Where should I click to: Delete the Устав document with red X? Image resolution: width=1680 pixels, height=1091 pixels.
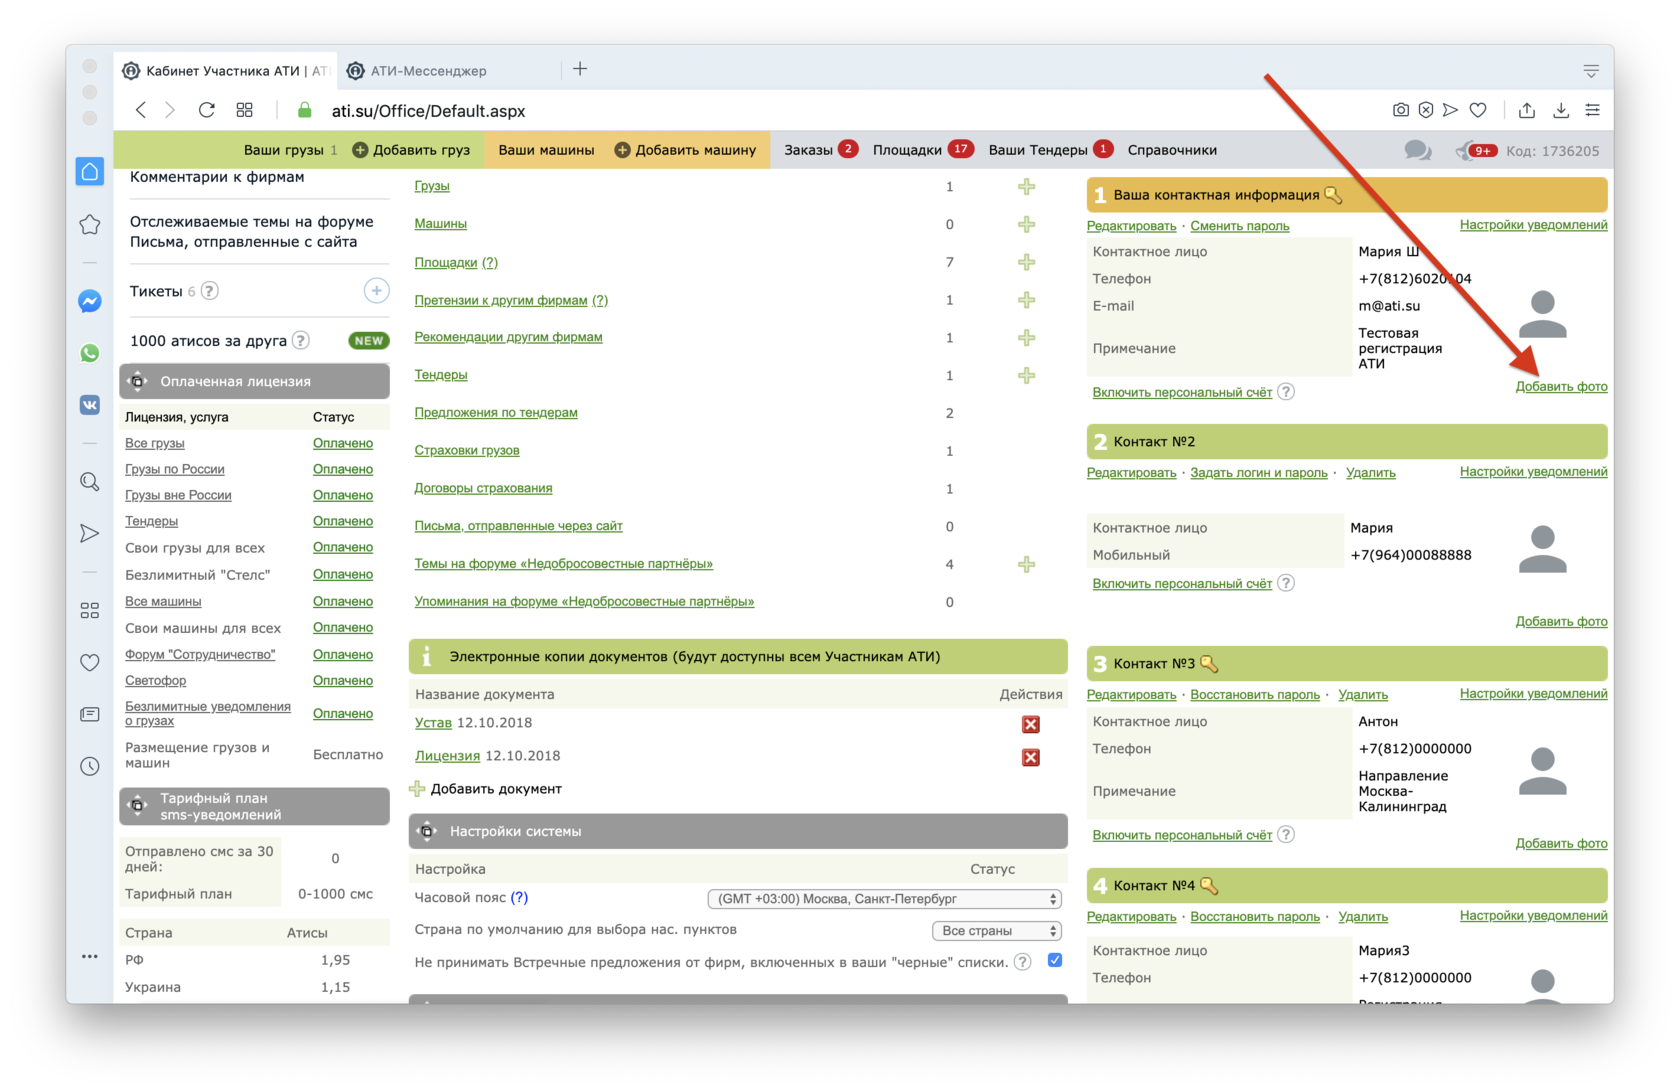click(1031, 724)
